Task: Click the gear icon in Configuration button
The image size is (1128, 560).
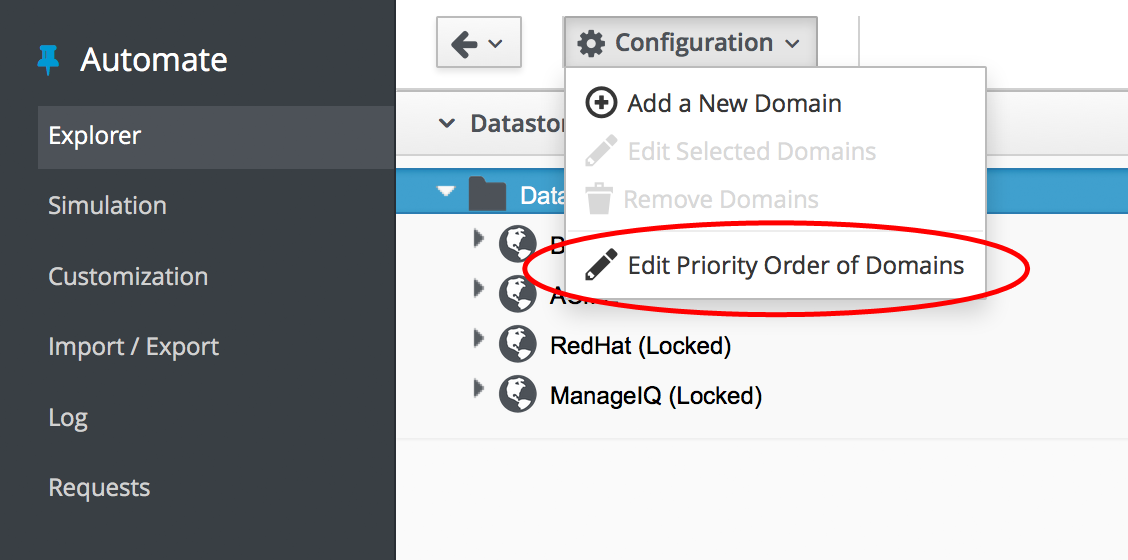Action: tap(592, 43)
